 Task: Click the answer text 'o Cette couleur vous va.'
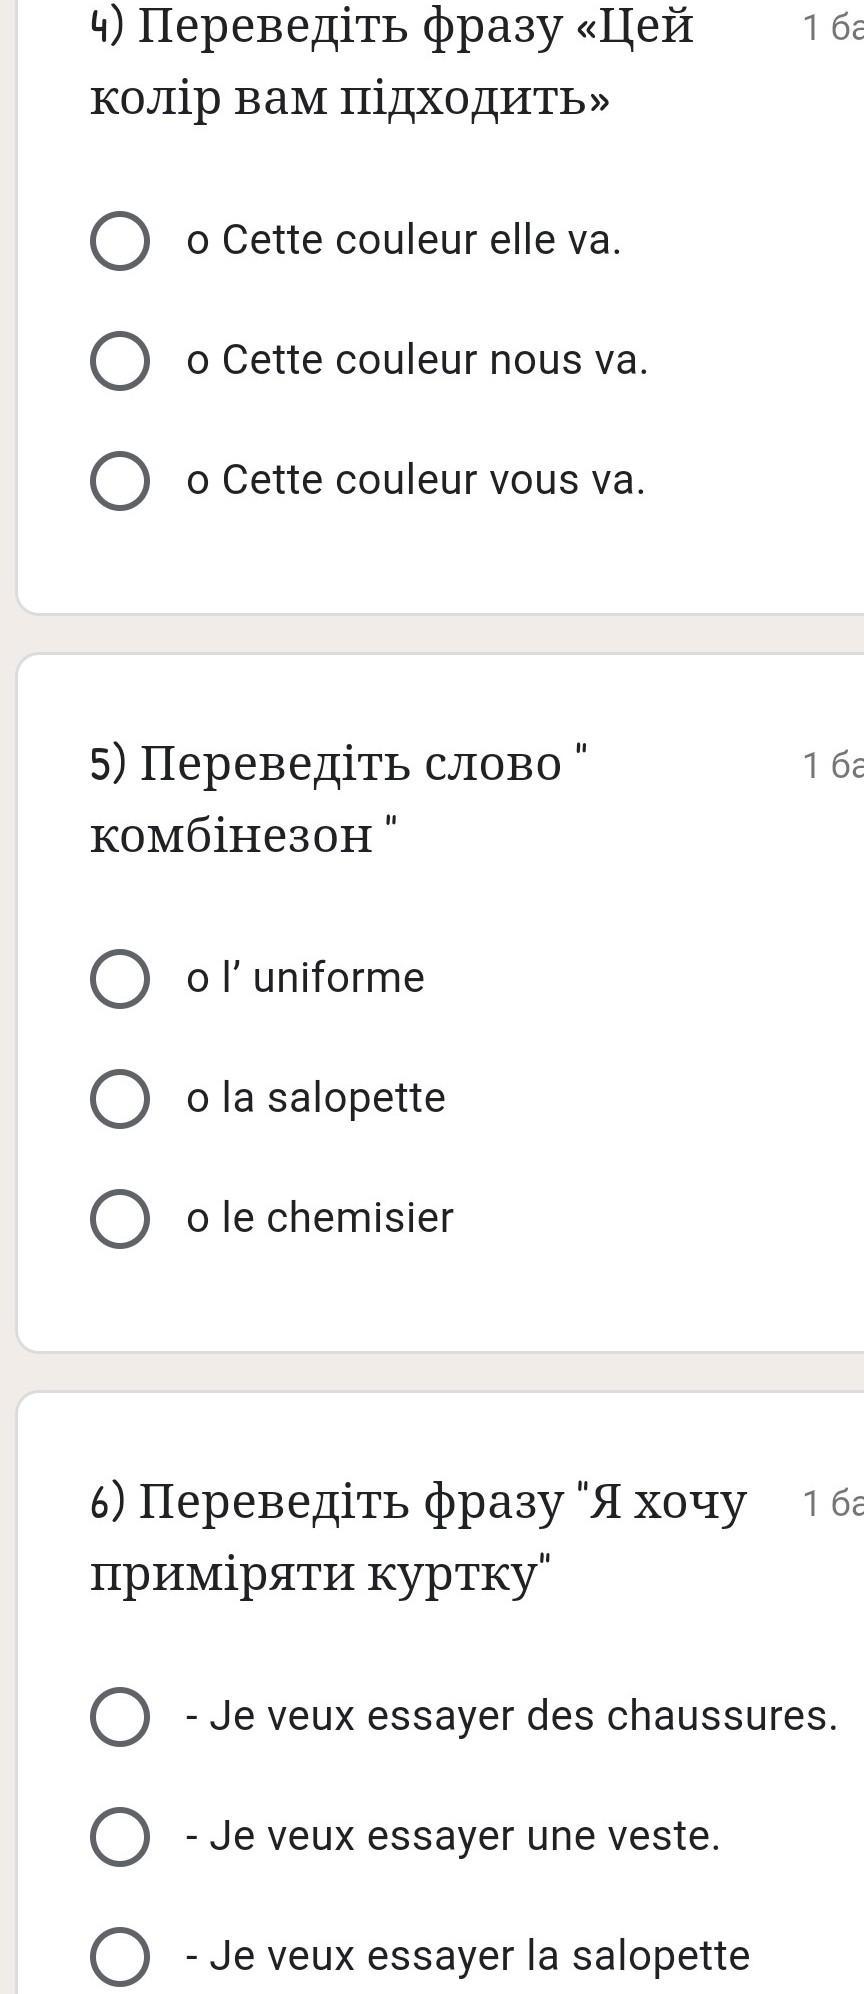coord(416,480)
